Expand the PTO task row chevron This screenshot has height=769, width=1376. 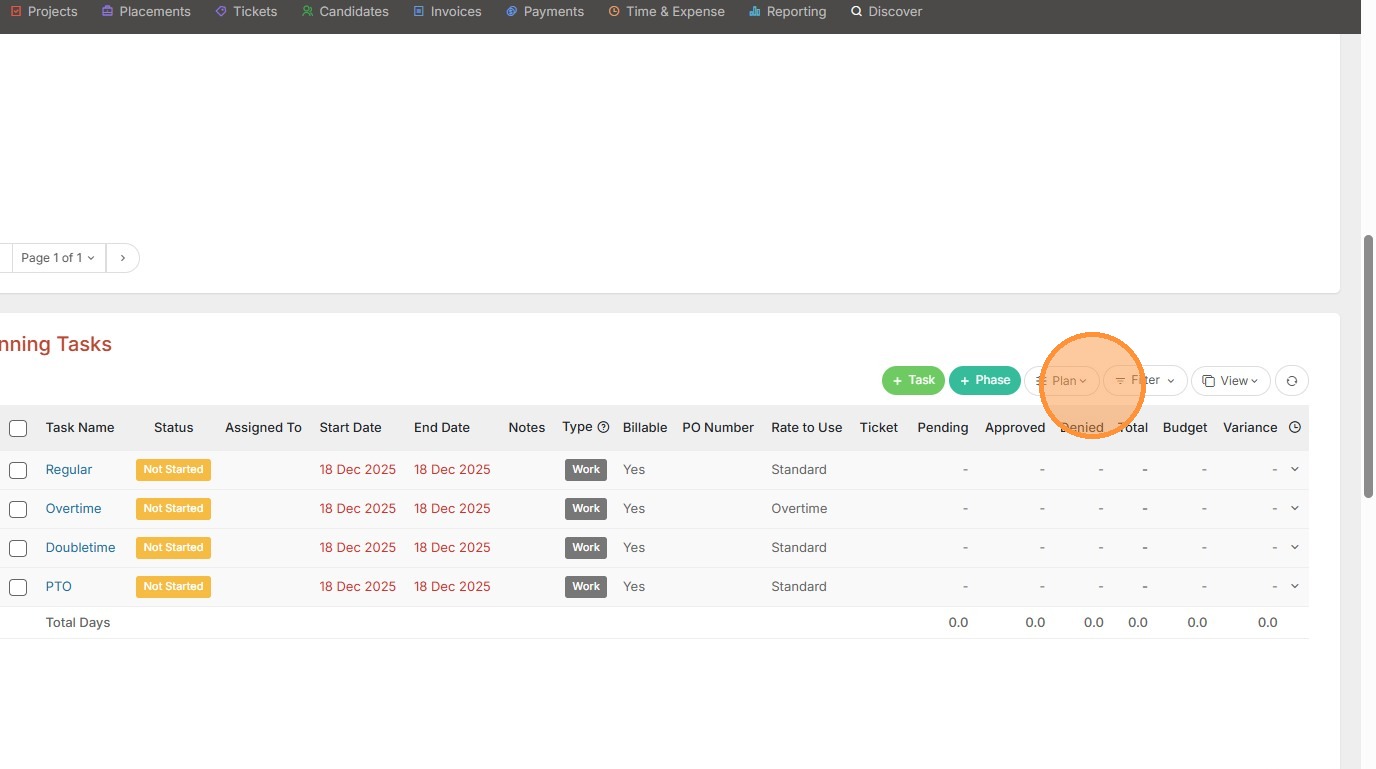1295,586
